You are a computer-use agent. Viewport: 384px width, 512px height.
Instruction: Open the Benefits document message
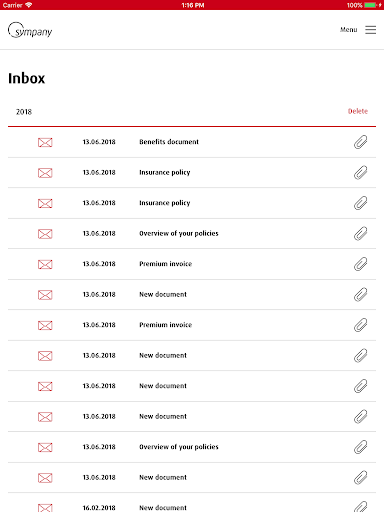(192, 142)
